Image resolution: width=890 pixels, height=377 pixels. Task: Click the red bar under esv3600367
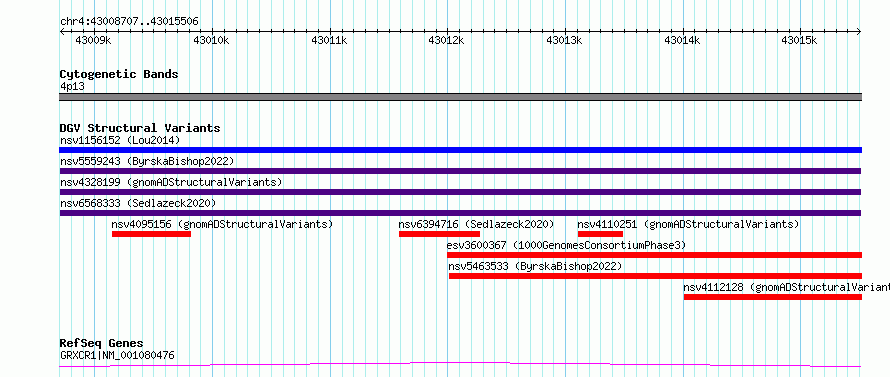[654, 255]
